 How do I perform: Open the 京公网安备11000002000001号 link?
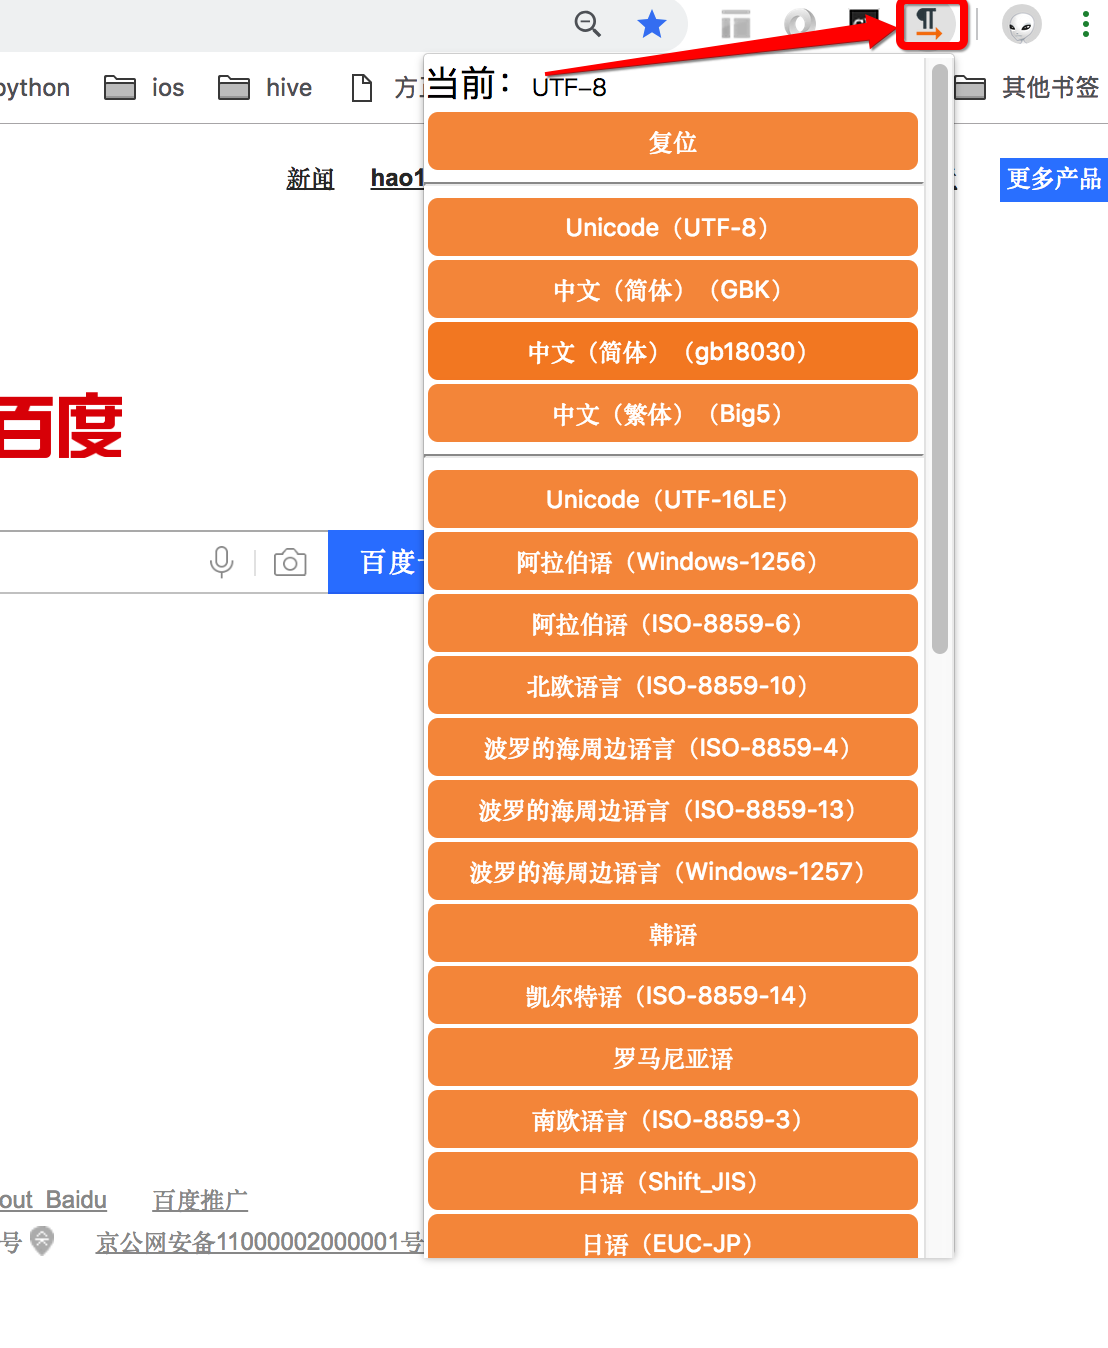(260, 1242)
